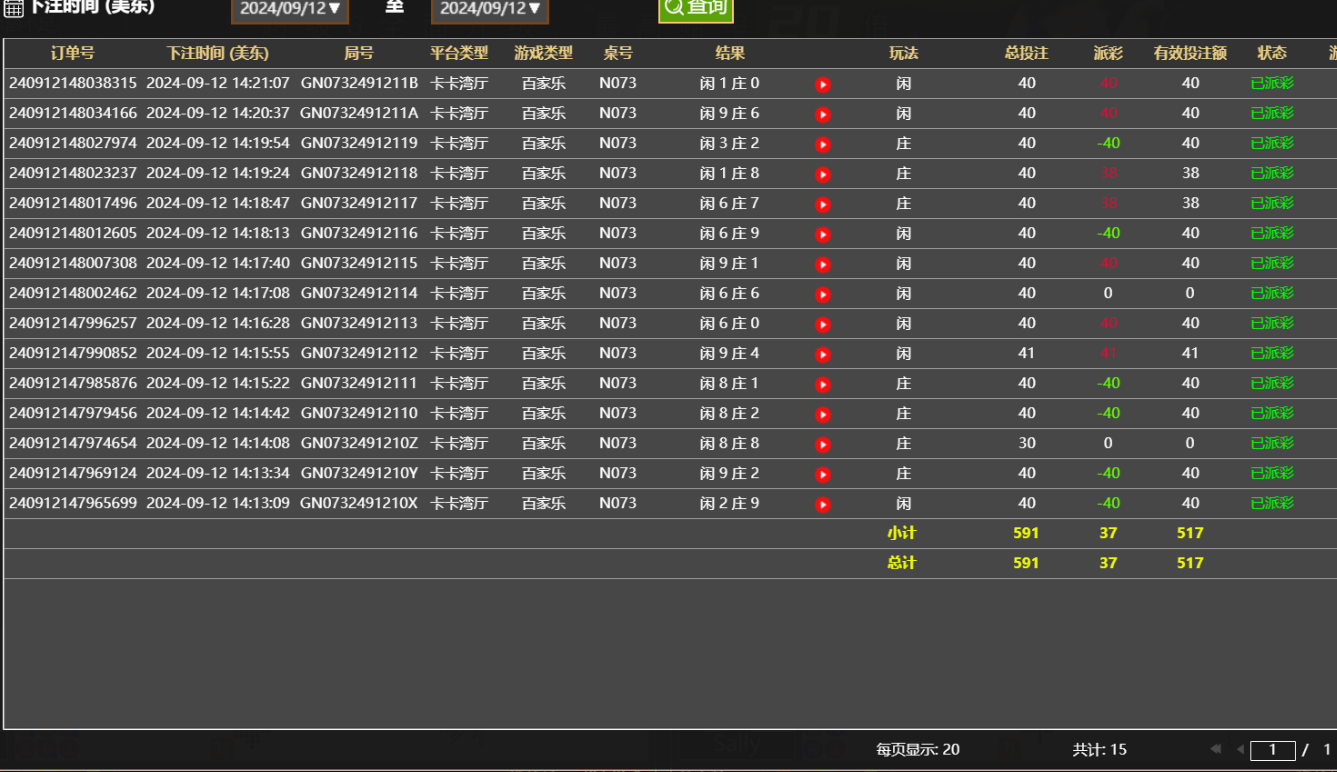Play video for round GN0732491210Z
The height and width of the screenshot is (772, 1337).
(x=823, y=445)
